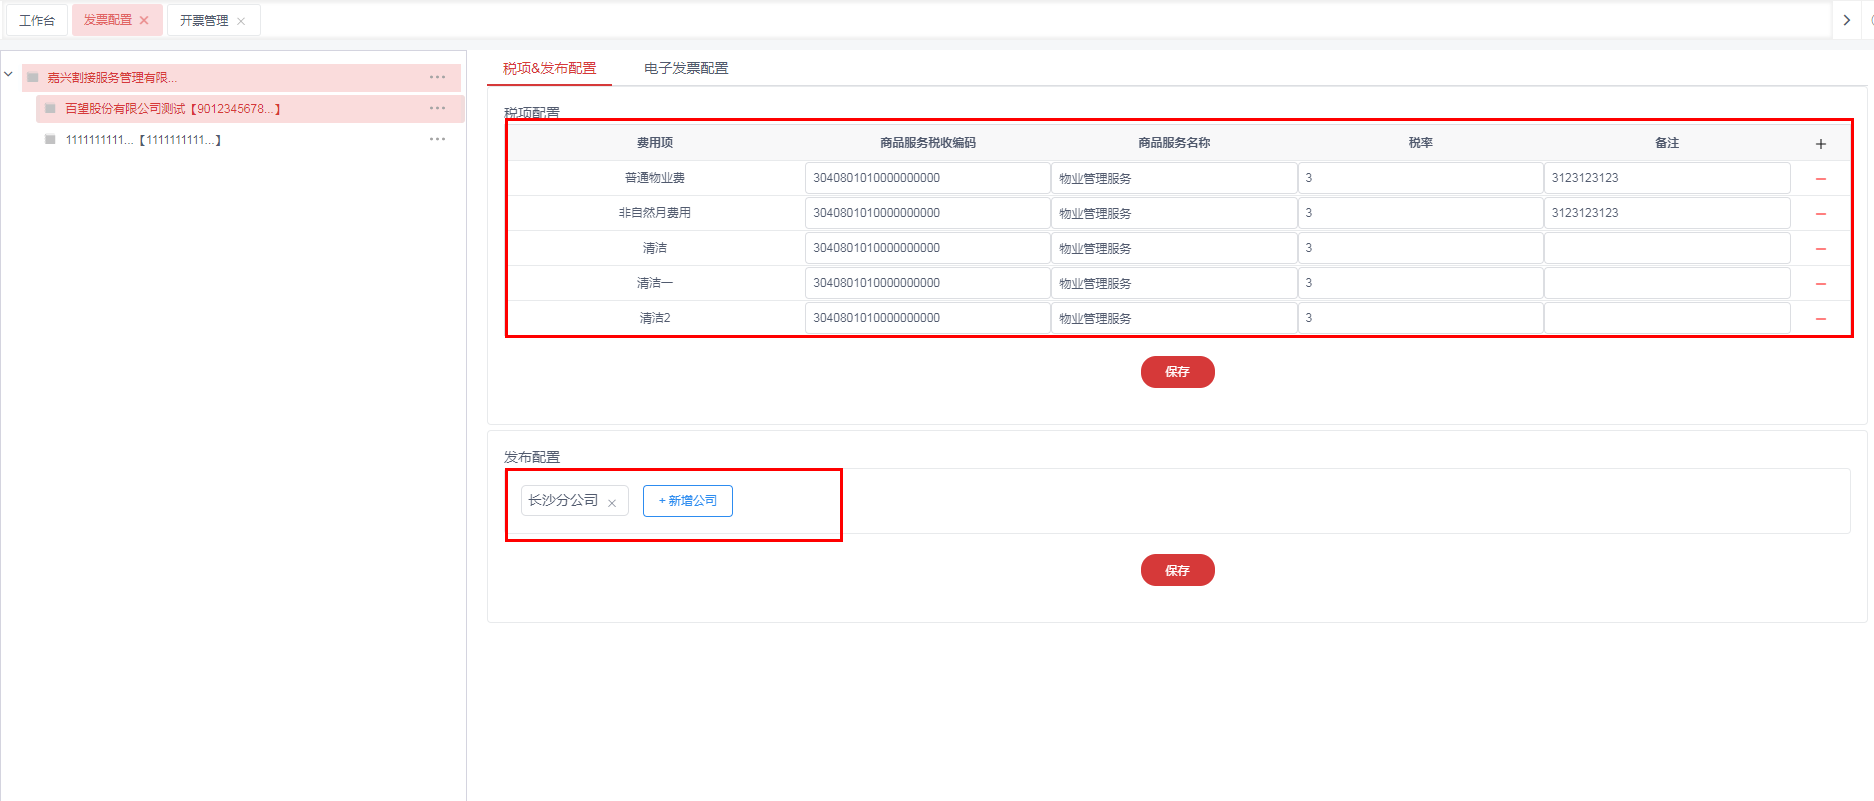
Task: Edit tax code field for 非自然月费用
Action: (x=927, y=213)
